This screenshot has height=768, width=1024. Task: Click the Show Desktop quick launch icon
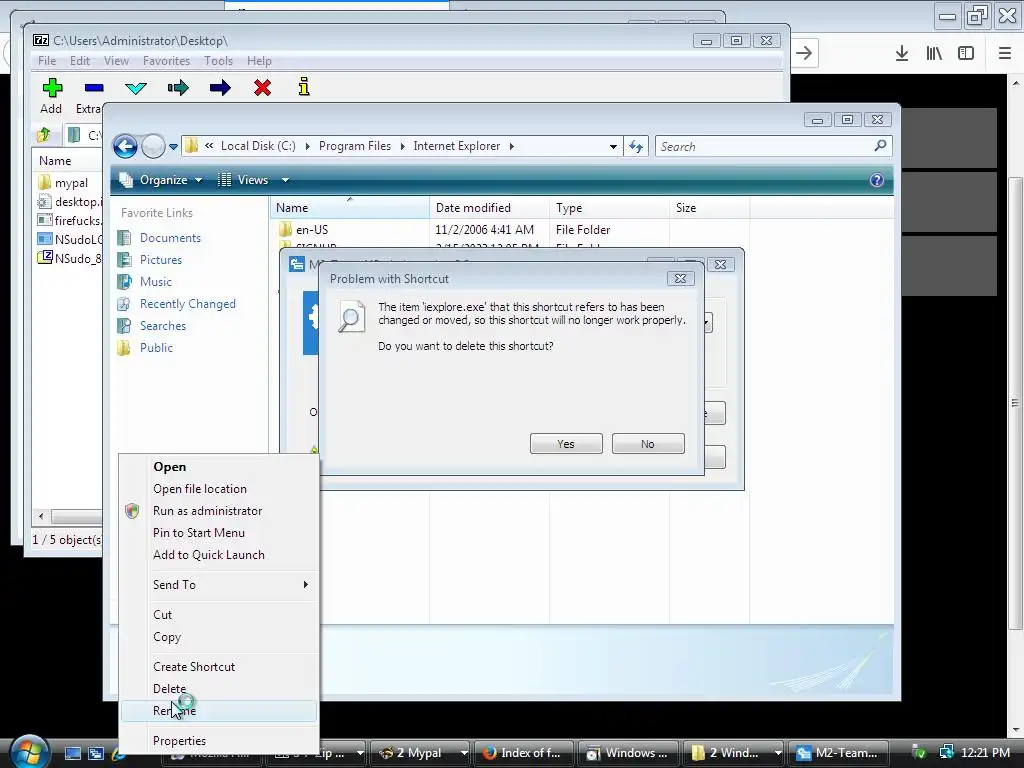click(x=72, y=753)
